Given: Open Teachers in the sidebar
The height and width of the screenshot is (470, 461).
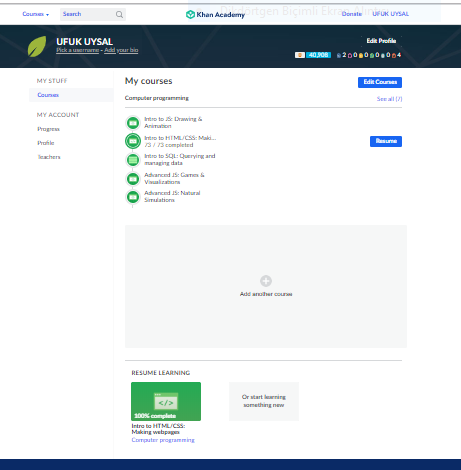Looking at the screenshot, I should (49, 157).
